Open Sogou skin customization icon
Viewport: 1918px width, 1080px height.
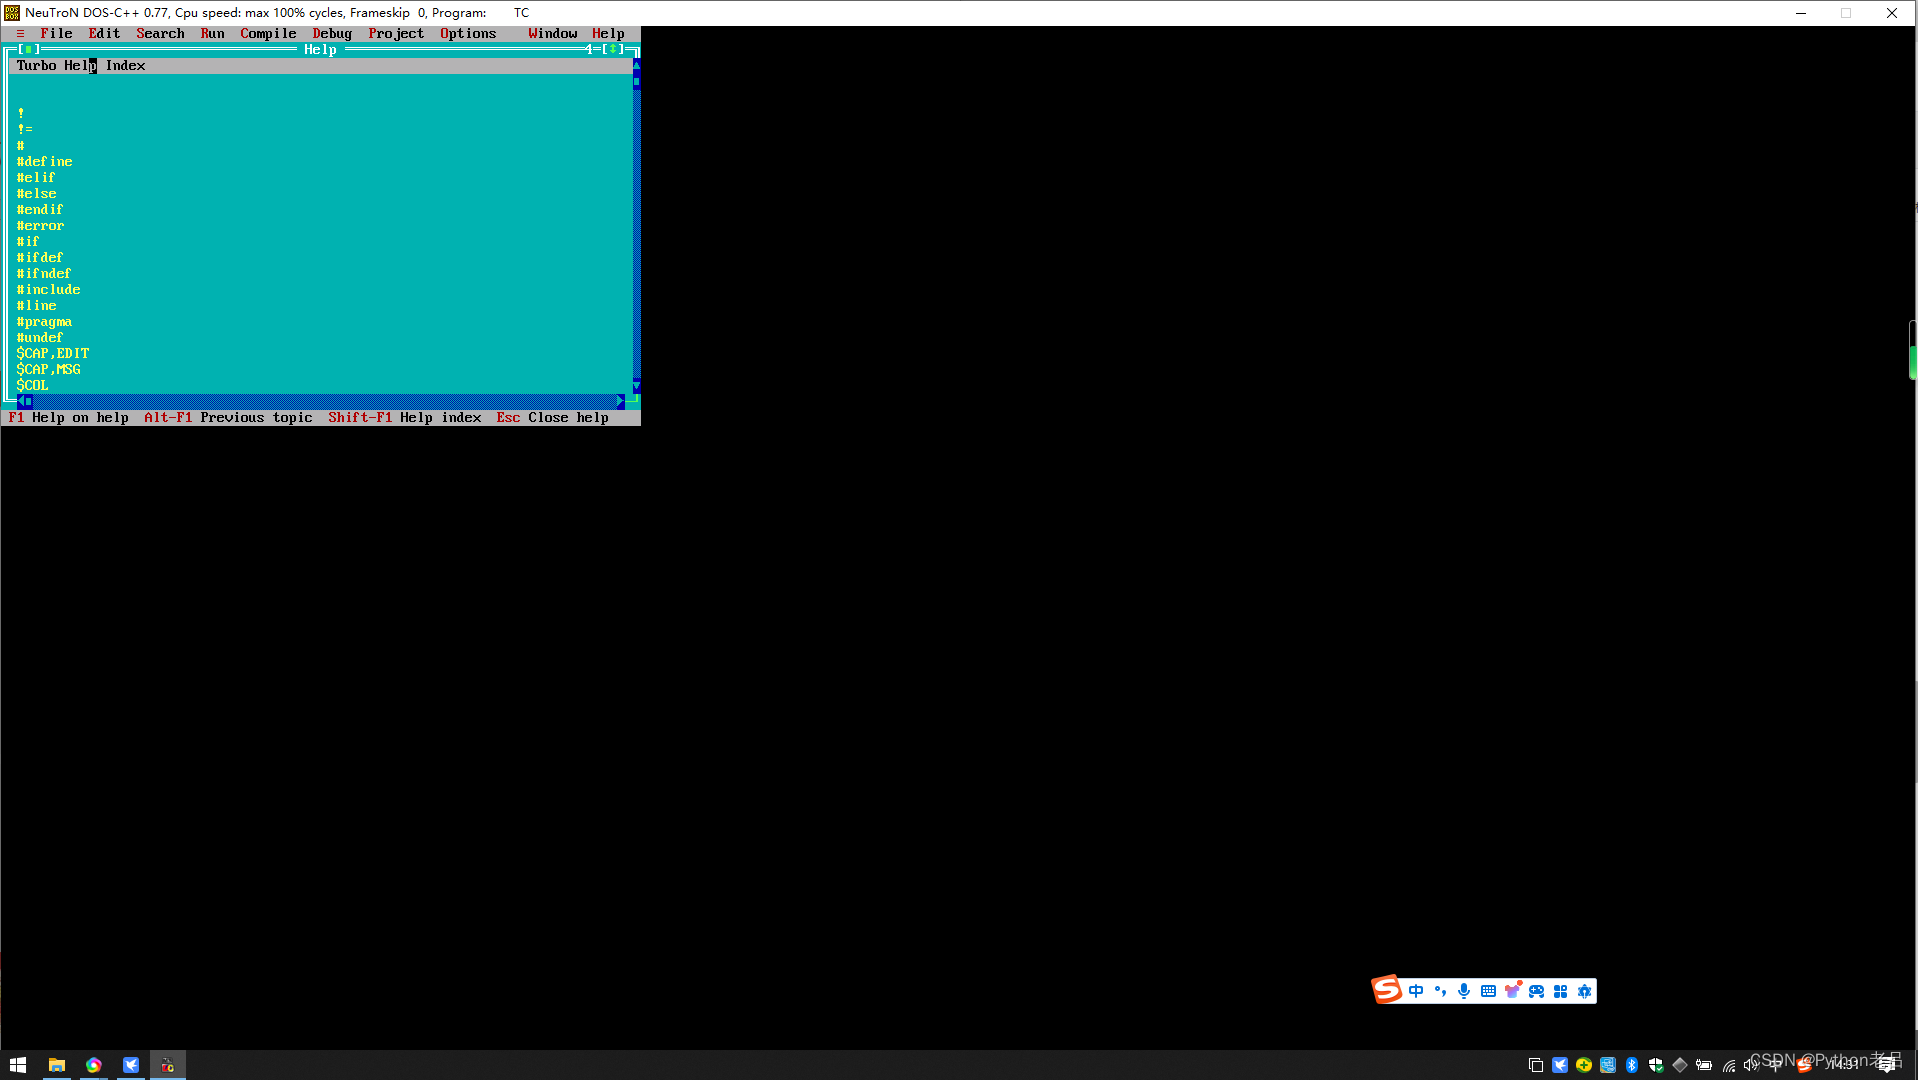point(1513,991)
